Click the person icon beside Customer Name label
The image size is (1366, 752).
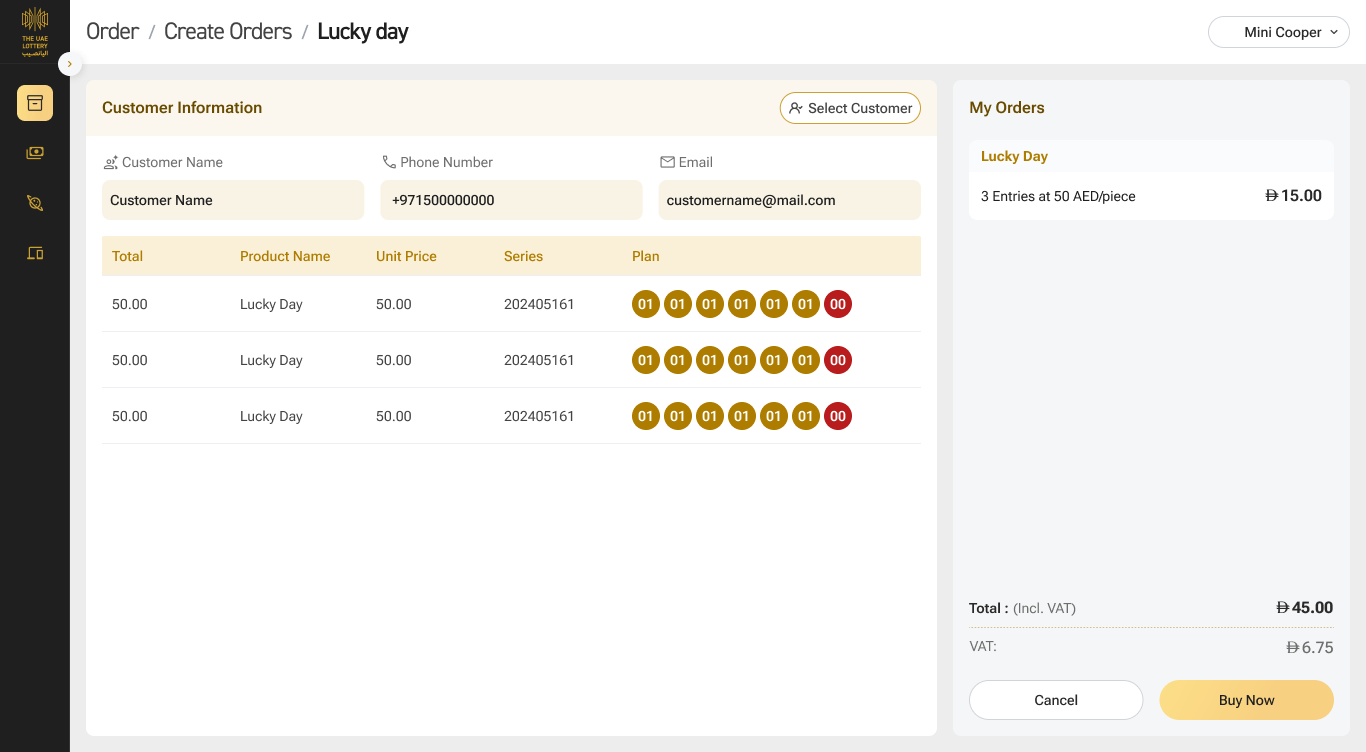(x=110, y=162)
